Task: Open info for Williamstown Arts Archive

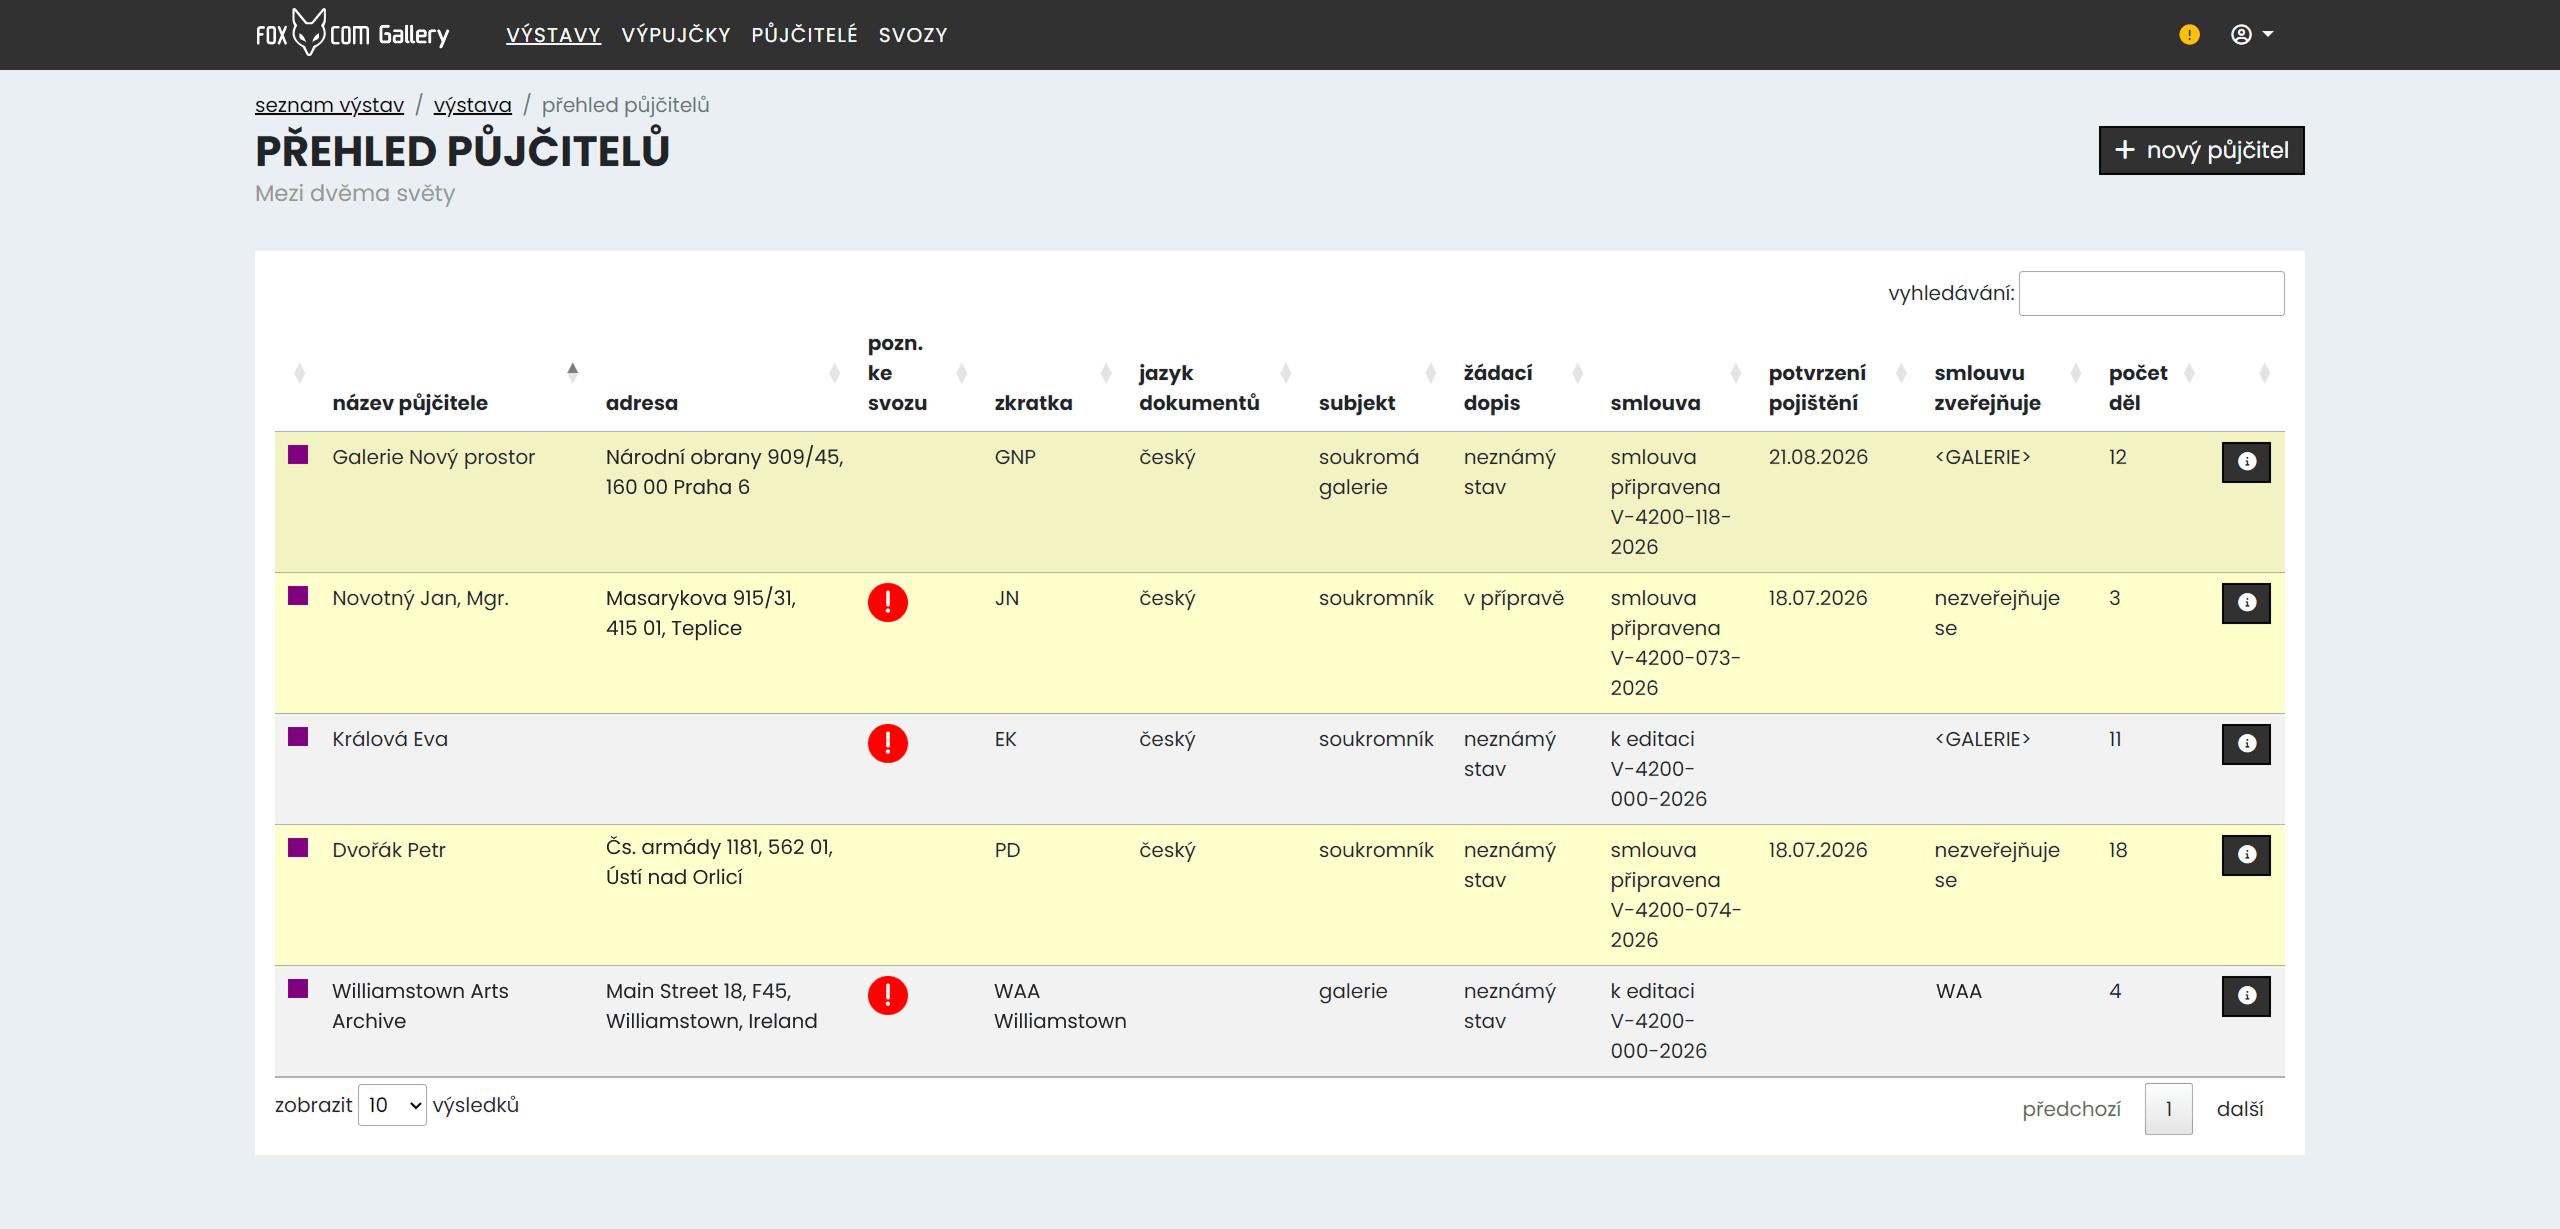Action: tap(2245, 996)
